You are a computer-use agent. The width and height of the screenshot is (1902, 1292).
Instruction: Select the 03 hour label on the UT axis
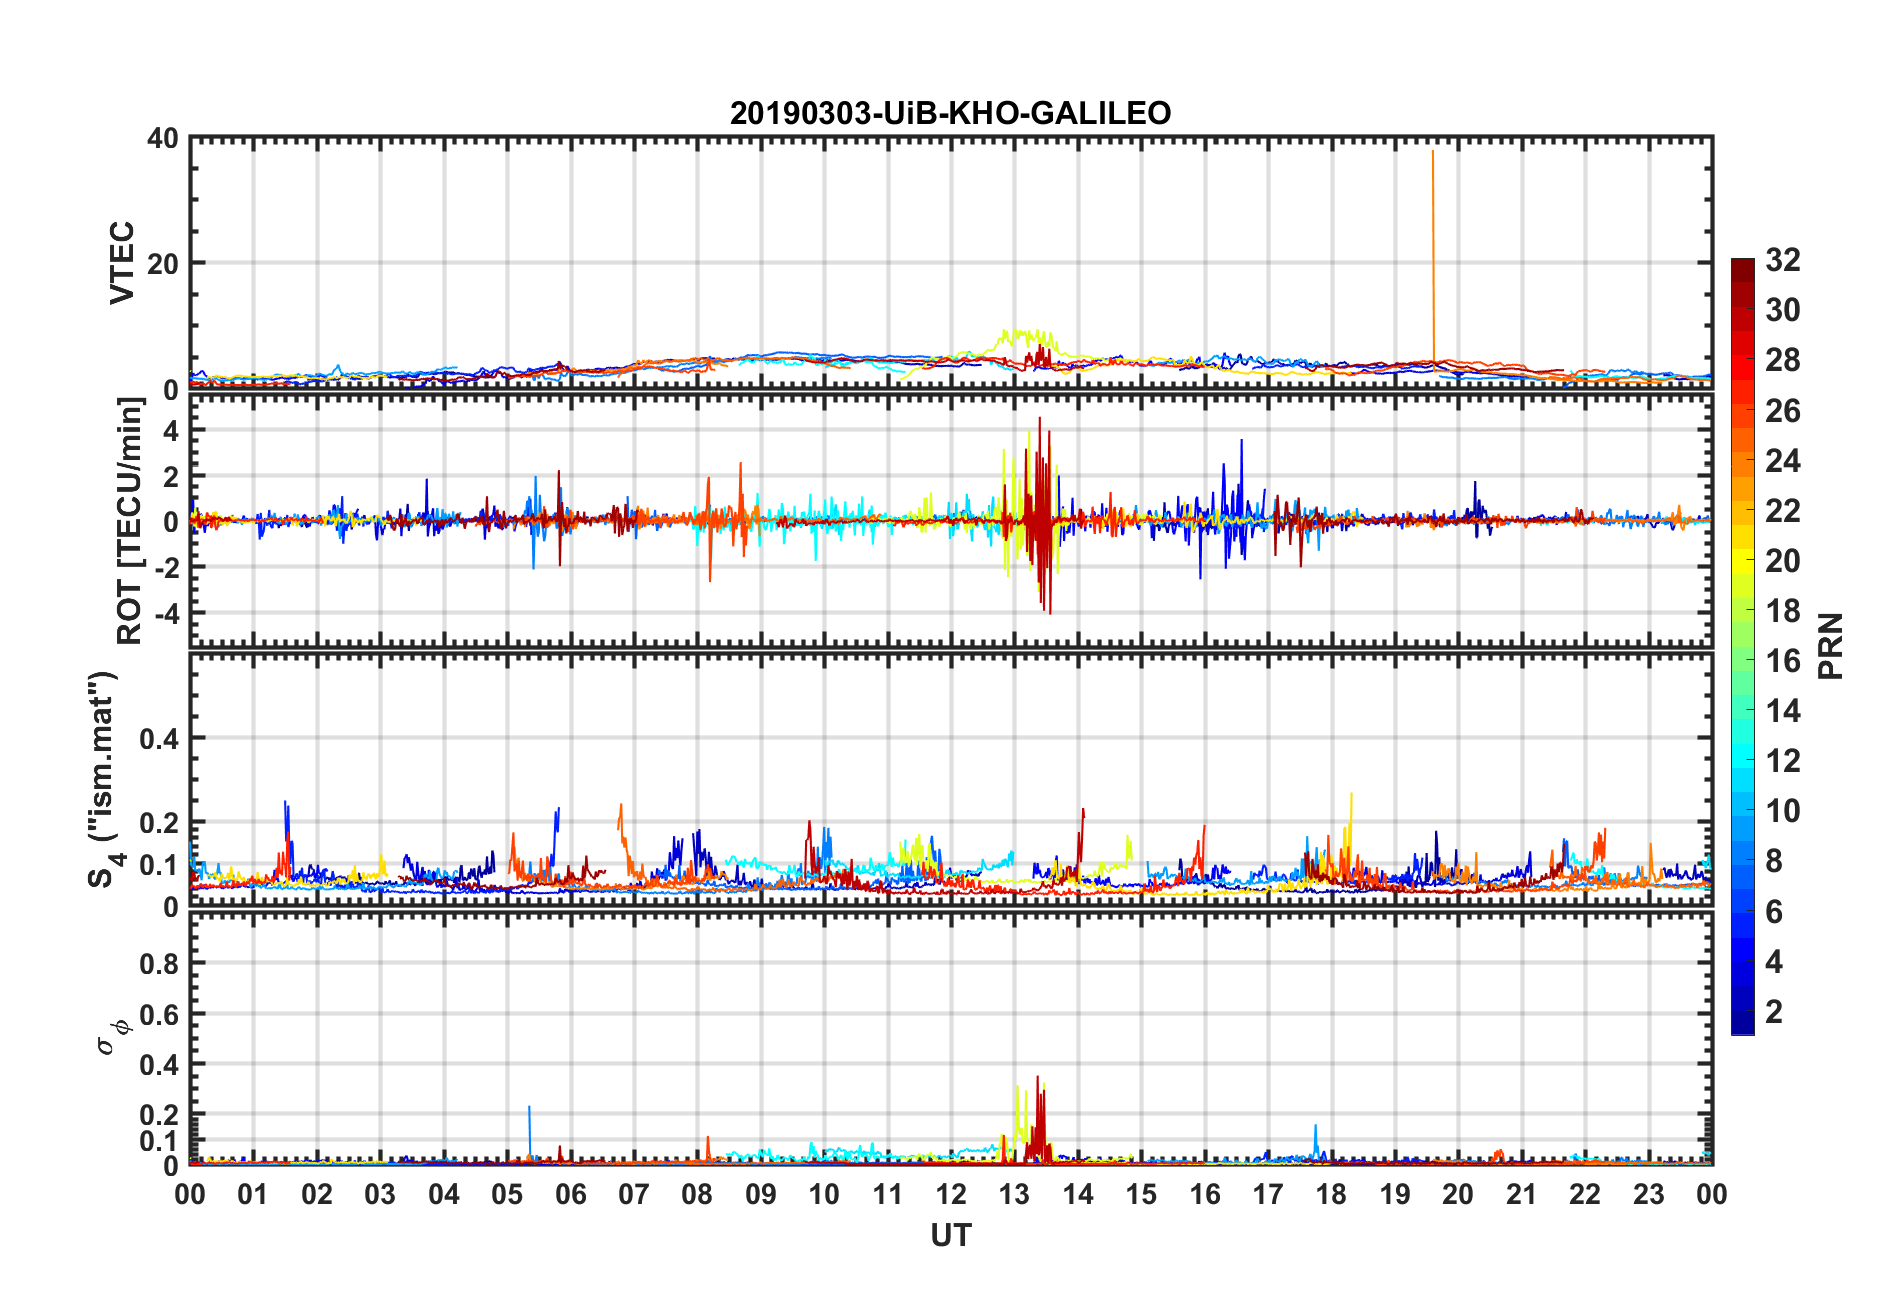(380, 1194)
